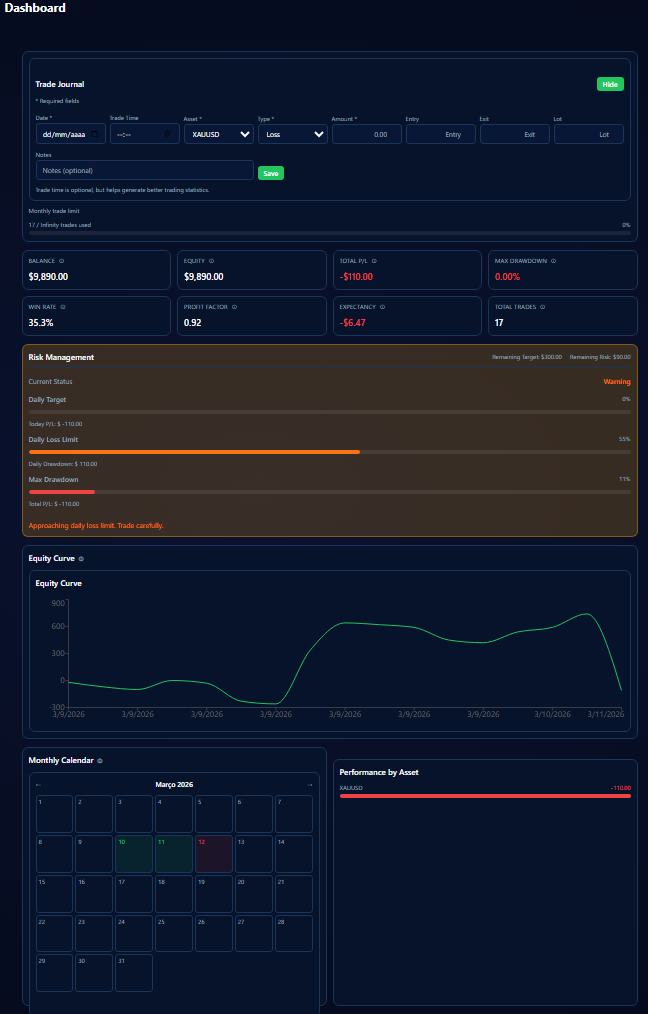
Task: Click the Expectancy info icon
Action: click(x=382, y=307)
